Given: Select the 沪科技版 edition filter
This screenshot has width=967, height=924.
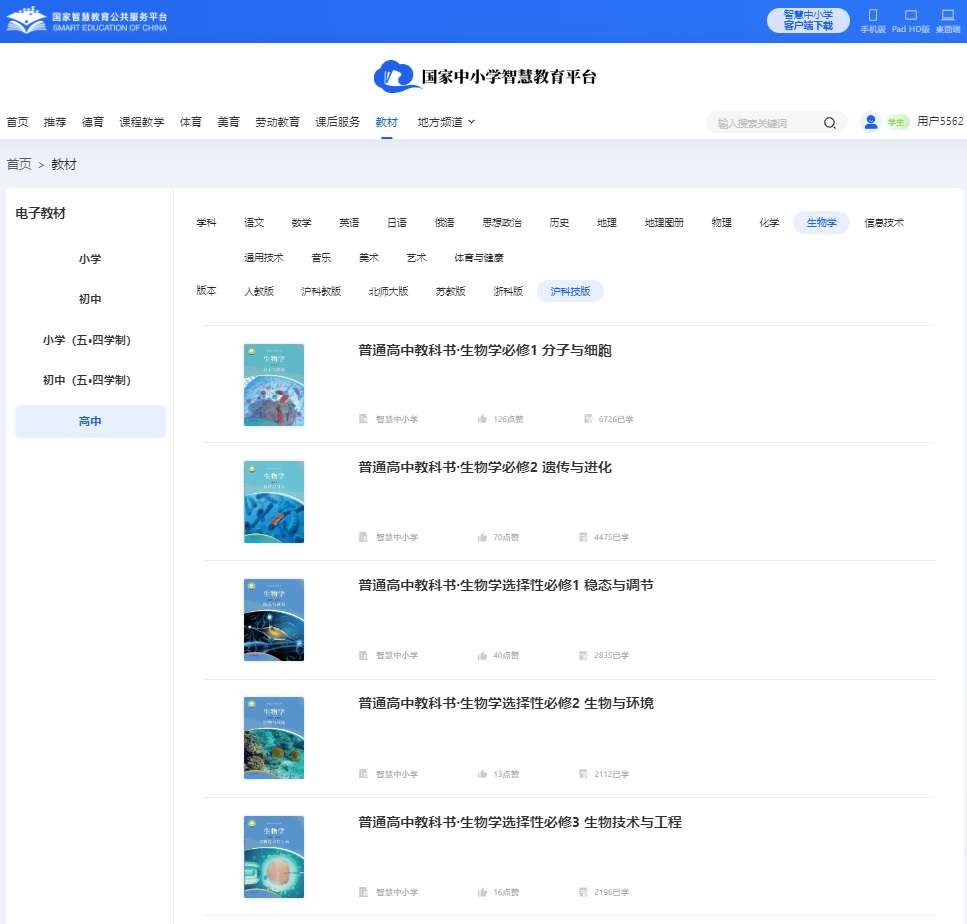Looking at the screenshot, I should point(570,290).
